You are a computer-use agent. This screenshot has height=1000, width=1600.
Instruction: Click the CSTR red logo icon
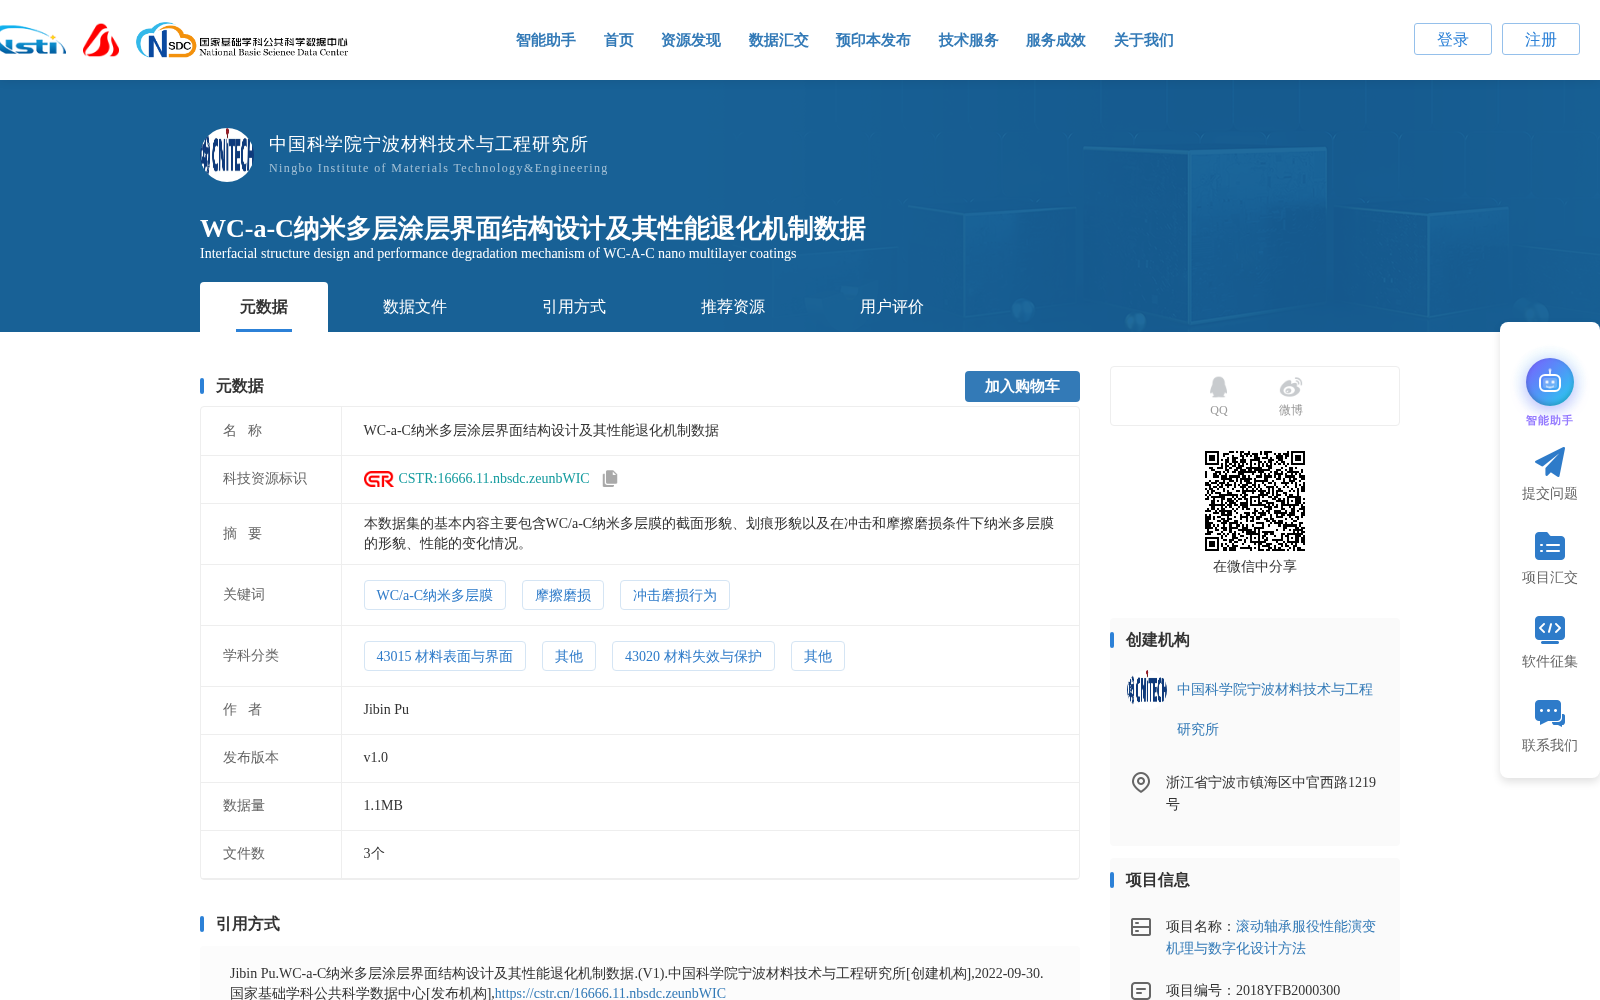click(378, 479)
